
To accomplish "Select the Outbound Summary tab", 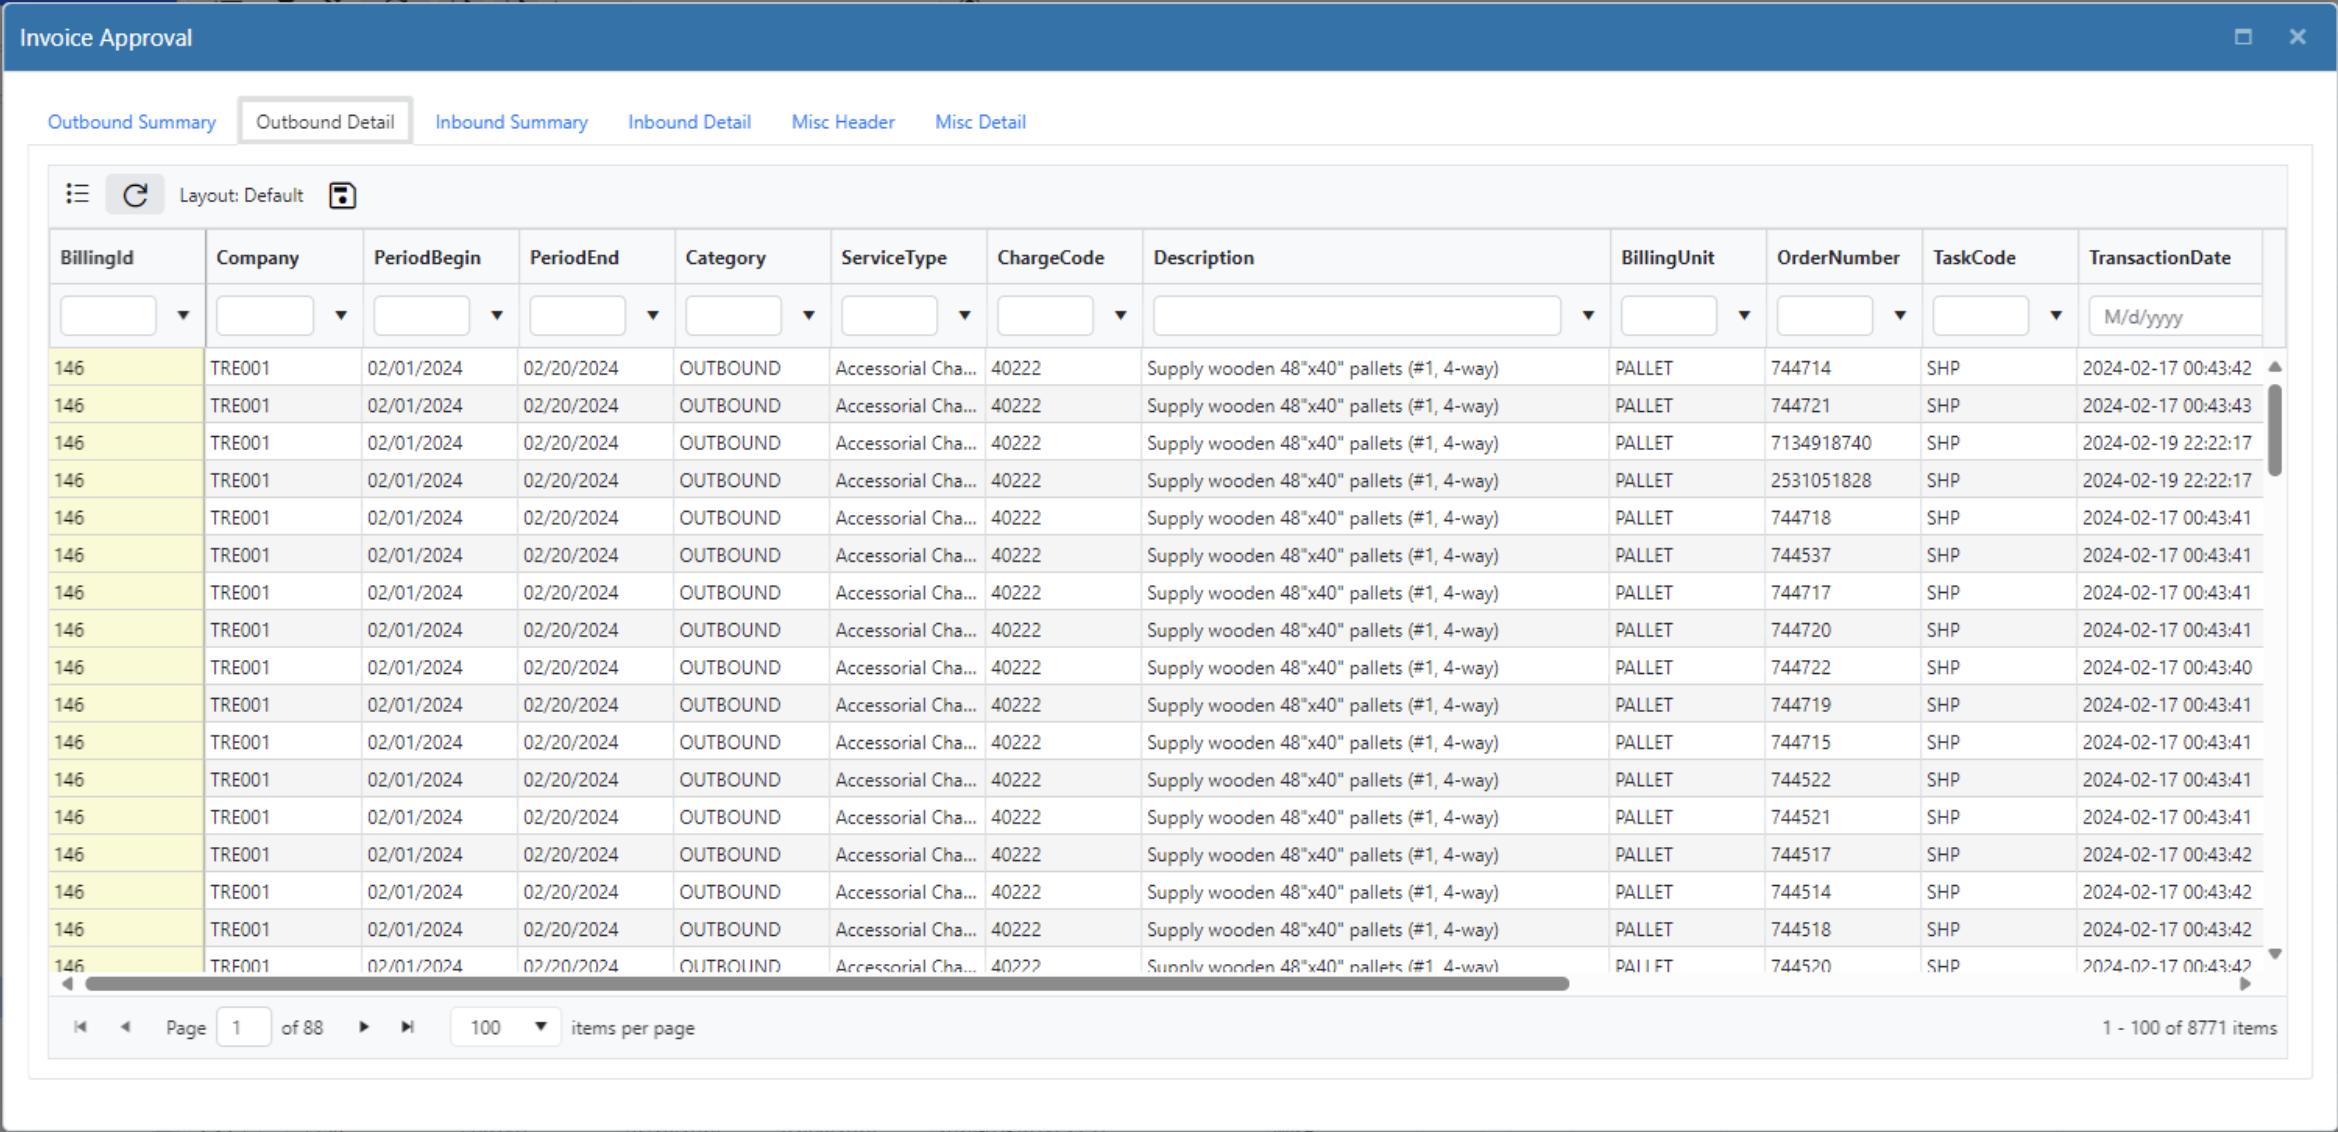I will pyautogui.click(x=131, y=121).
